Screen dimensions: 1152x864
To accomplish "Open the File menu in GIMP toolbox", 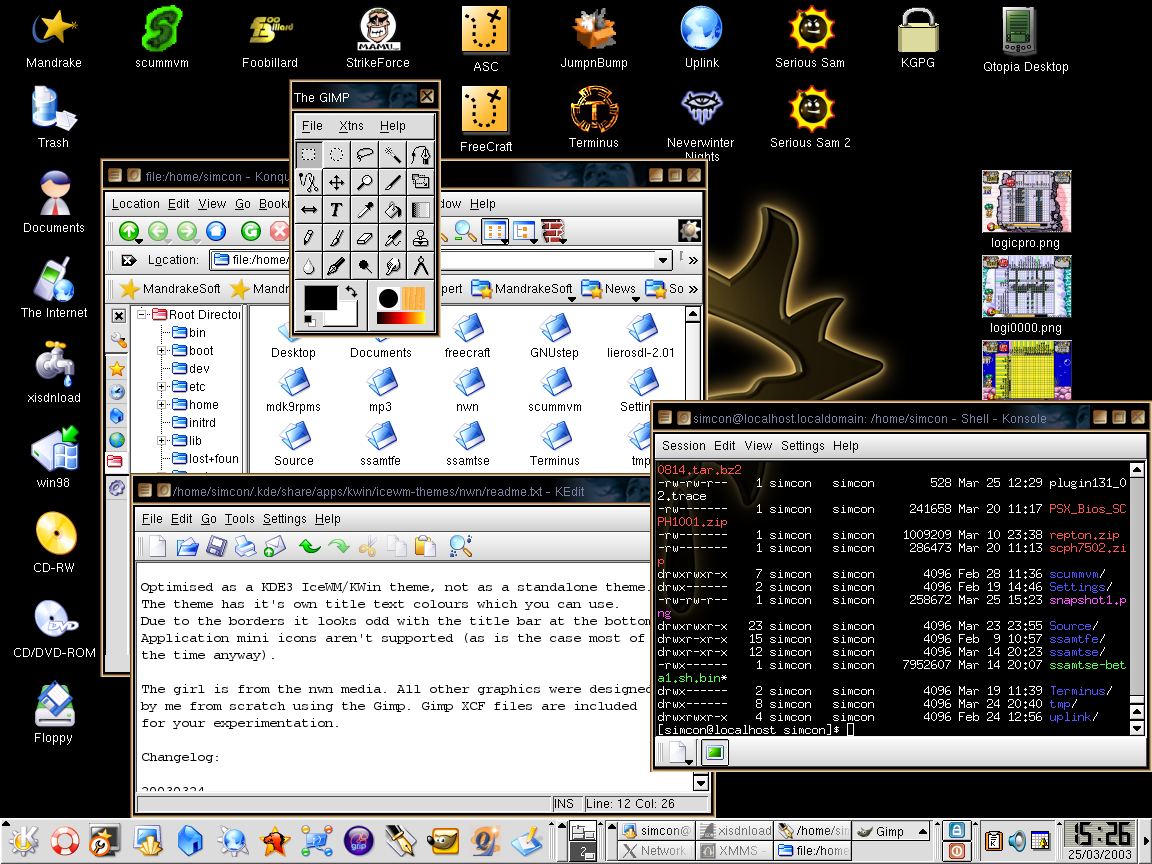I will (x=312, y=126).
